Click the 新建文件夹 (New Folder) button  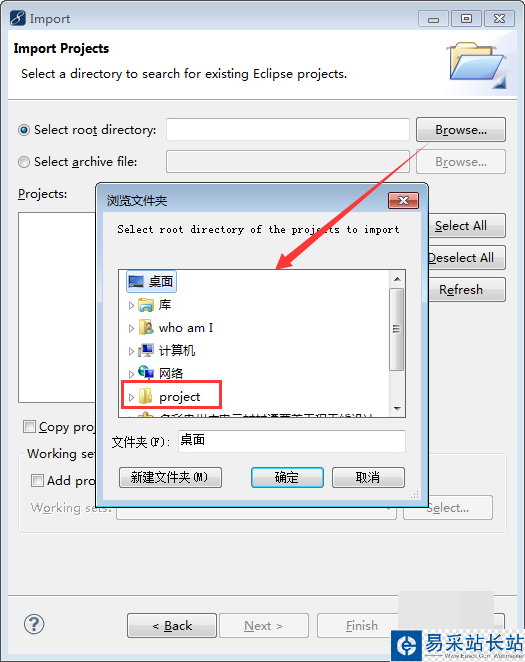(x=170, y=478)
